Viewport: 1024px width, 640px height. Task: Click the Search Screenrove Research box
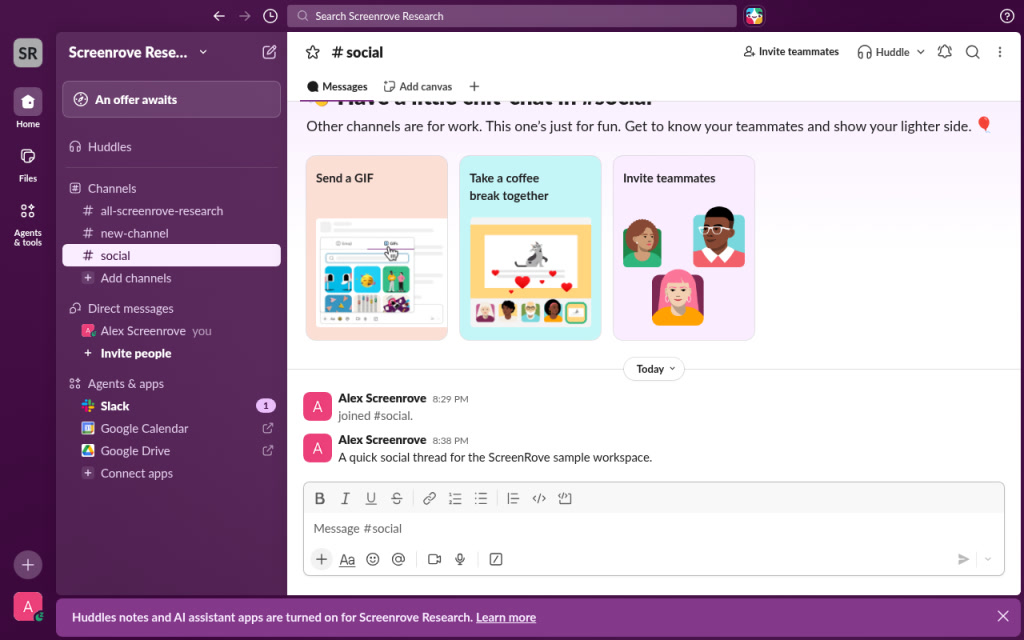pos(512,16)
